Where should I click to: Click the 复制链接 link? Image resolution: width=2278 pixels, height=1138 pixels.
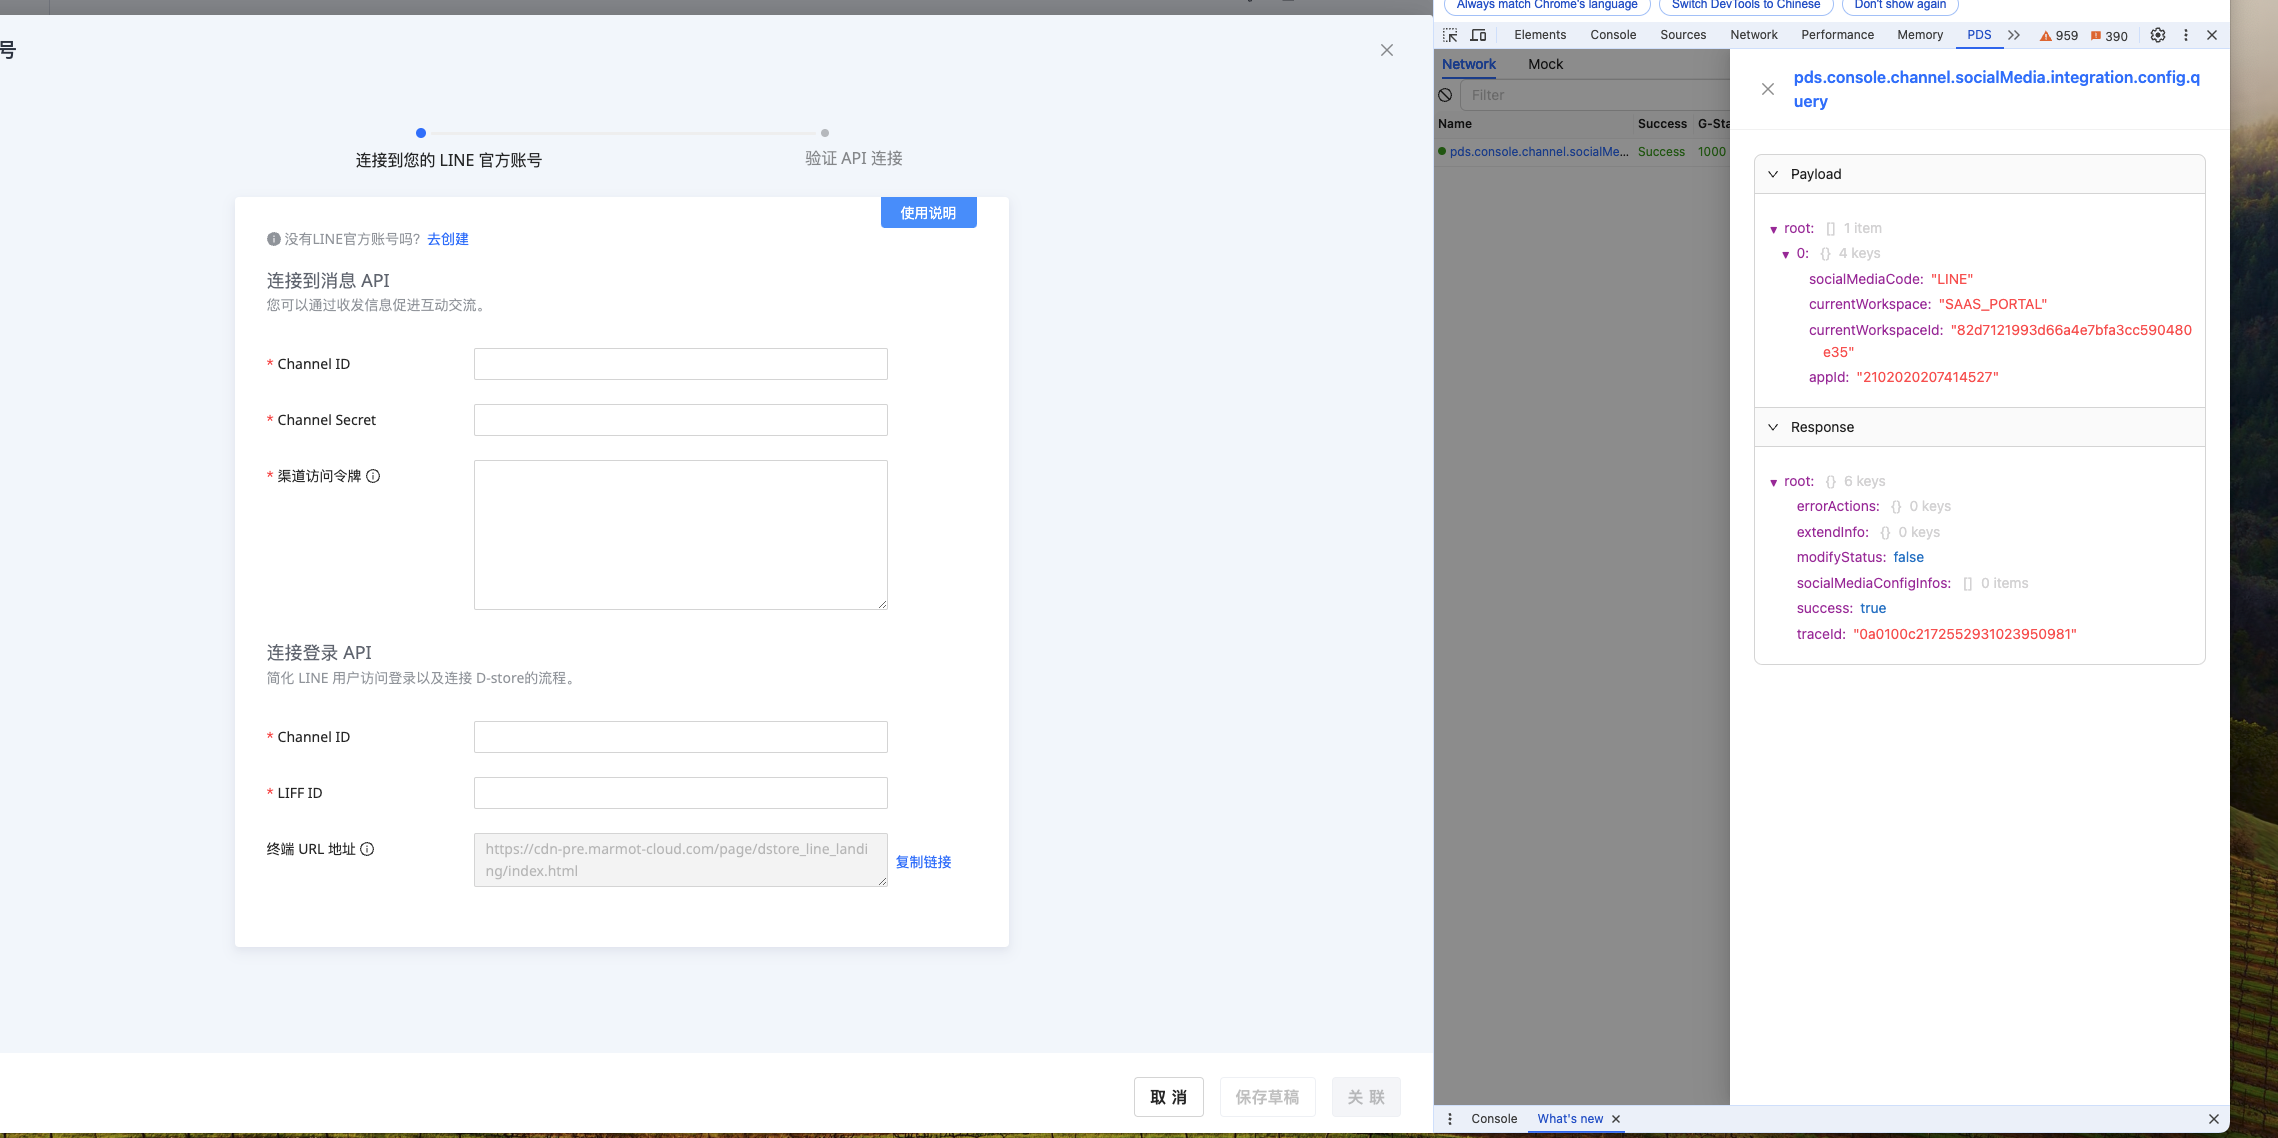click(x=923, y=862)
